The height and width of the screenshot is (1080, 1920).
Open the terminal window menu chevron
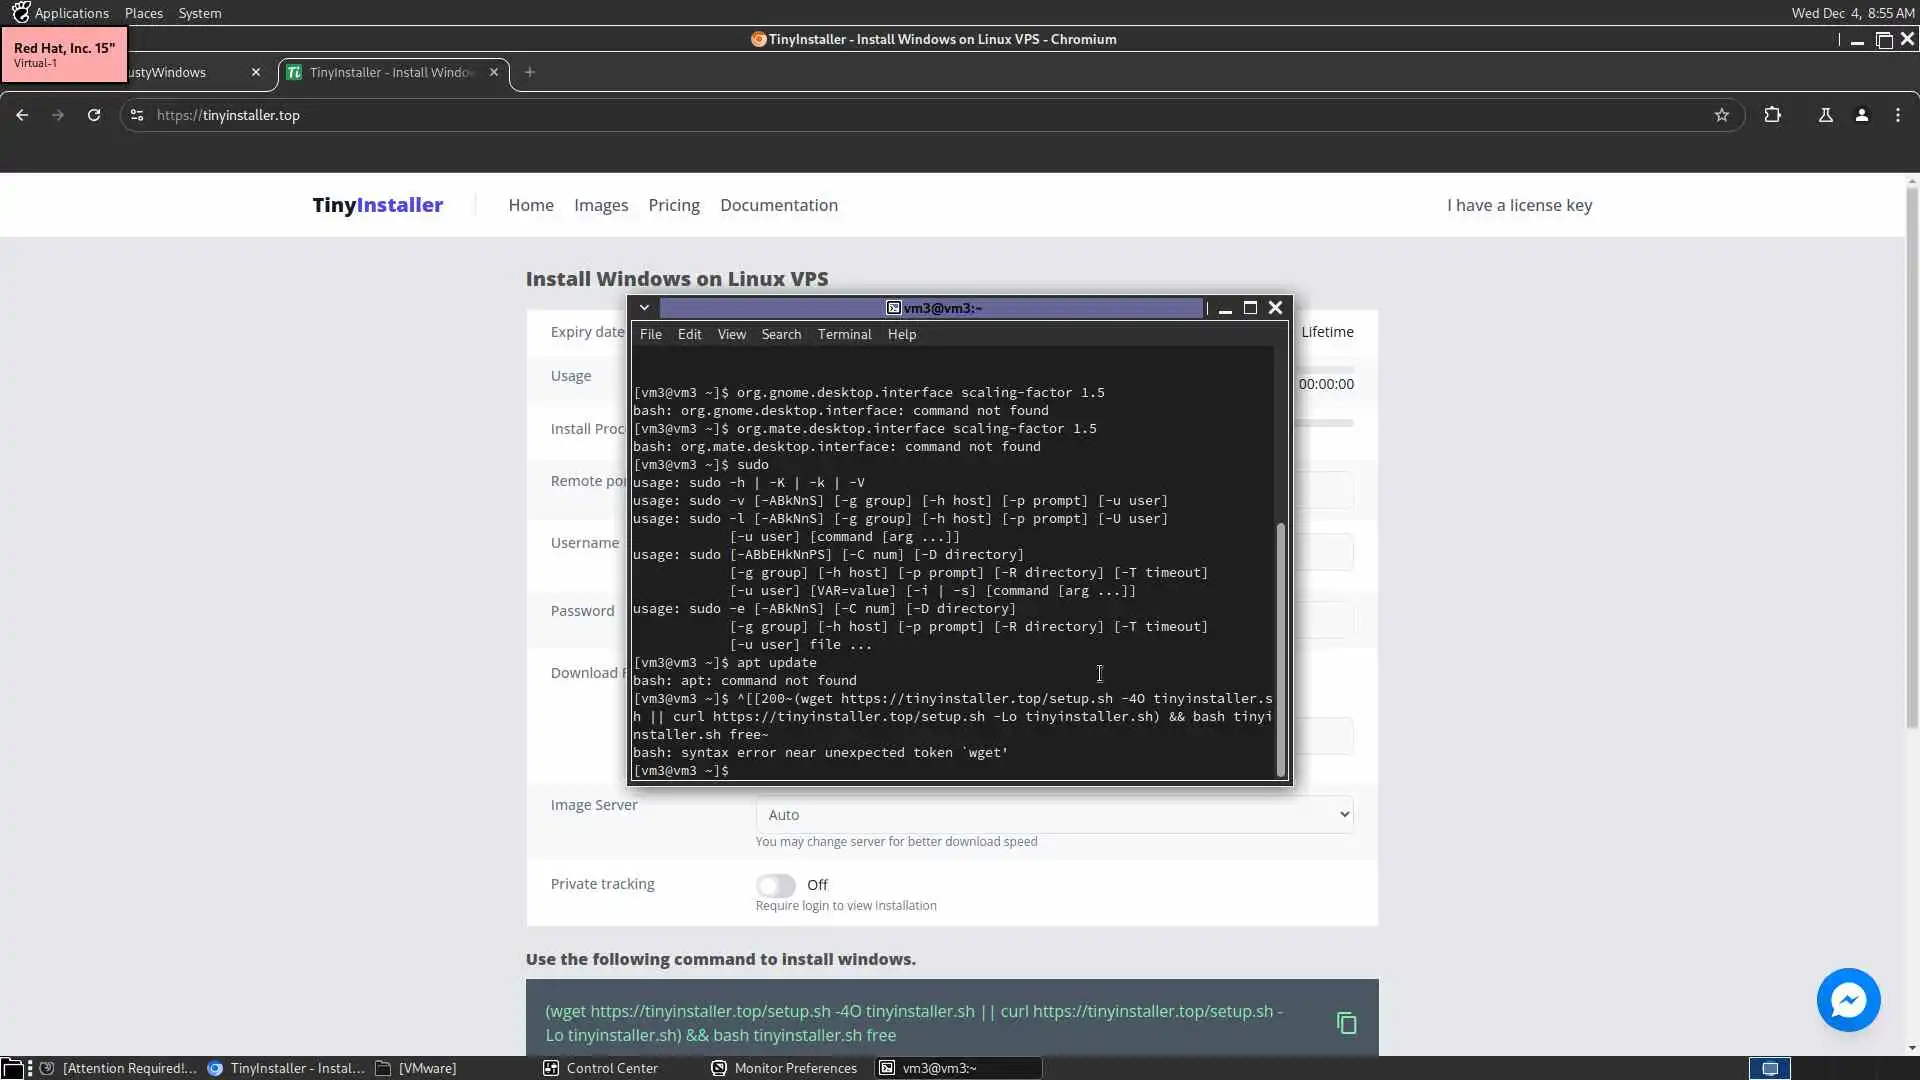[645, 308]
